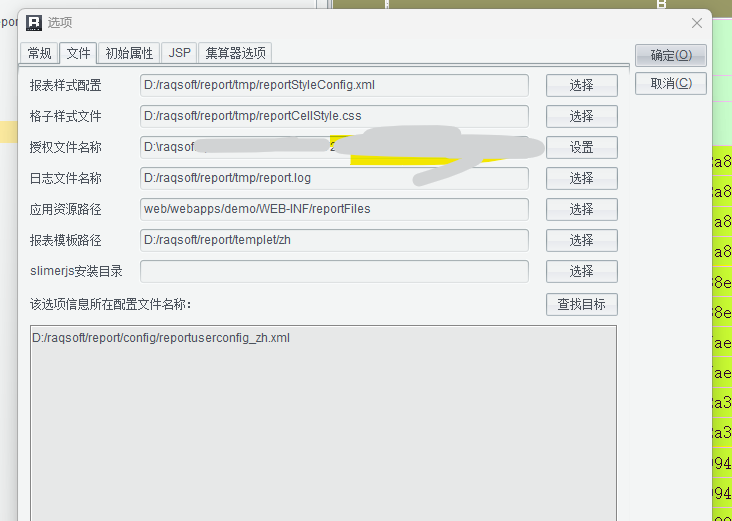Image resolution: width=732 pixels, height=521 pixels.
Task: Click the 选项 dialog app icon
Action: tap(34, 23)
